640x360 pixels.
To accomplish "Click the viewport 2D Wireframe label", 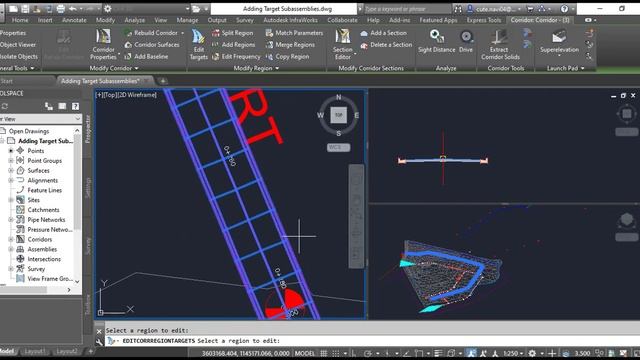I will 138,95.
